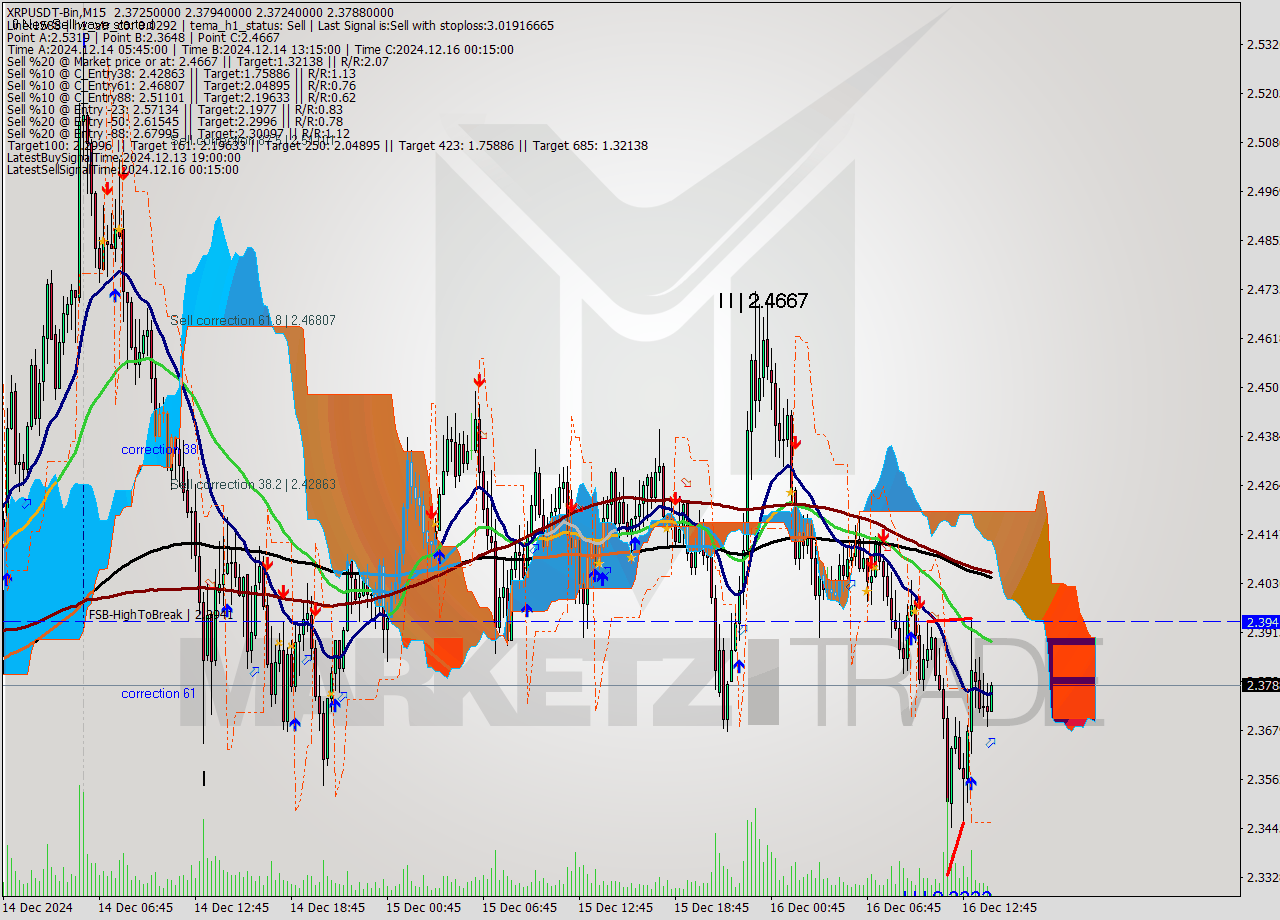Click the '| | | 2.4667' peak label

[x=763, y=300]
